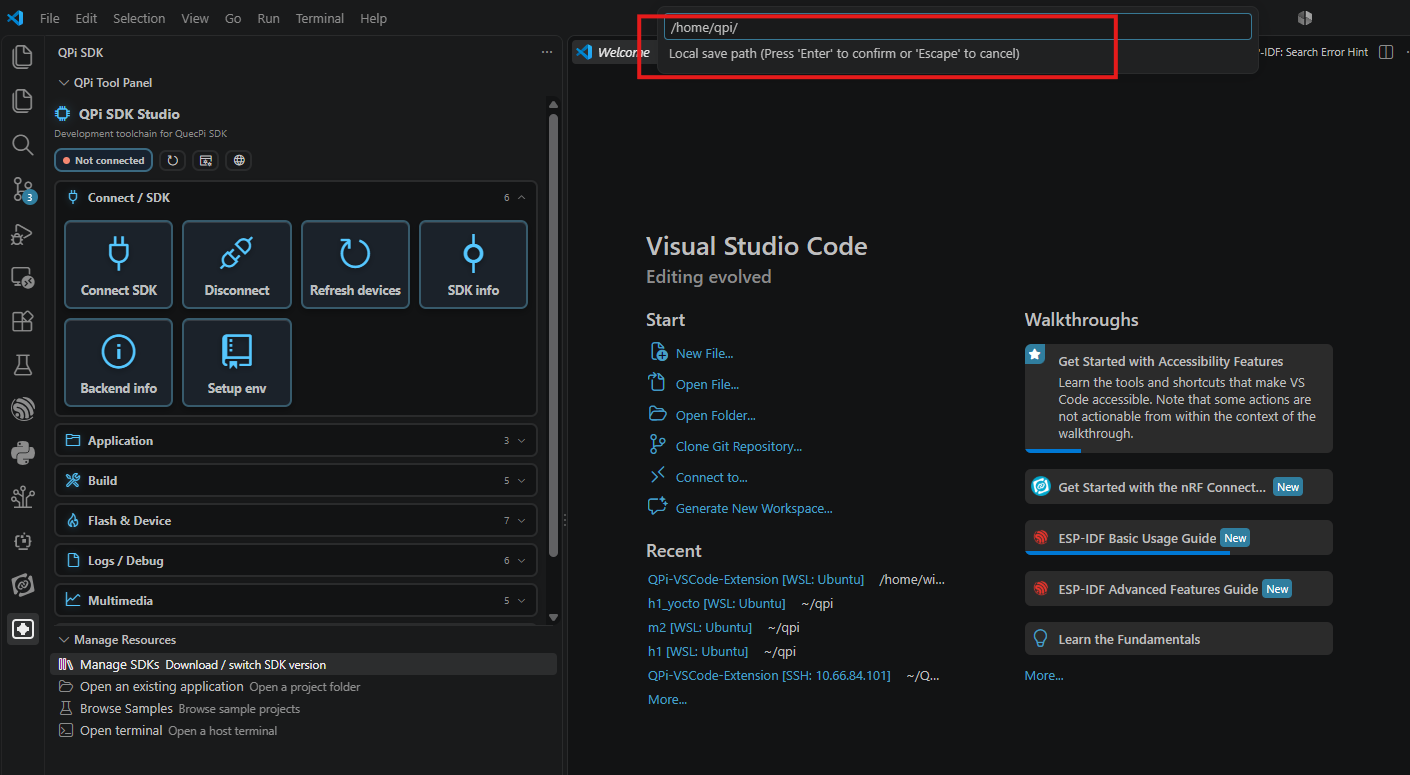The image size is (1410, 775).
Task: Select Open terminal in Manage Resources
Action: coord(304,730)
